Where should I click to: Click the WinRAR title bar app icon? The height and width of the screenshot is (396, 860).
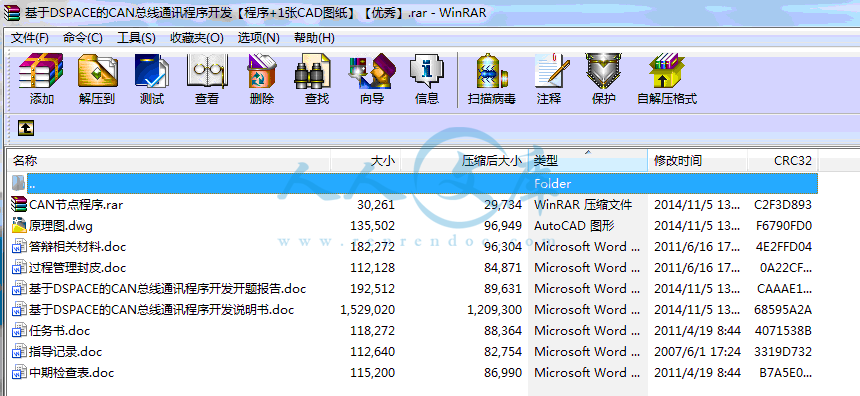pos(12,12)
